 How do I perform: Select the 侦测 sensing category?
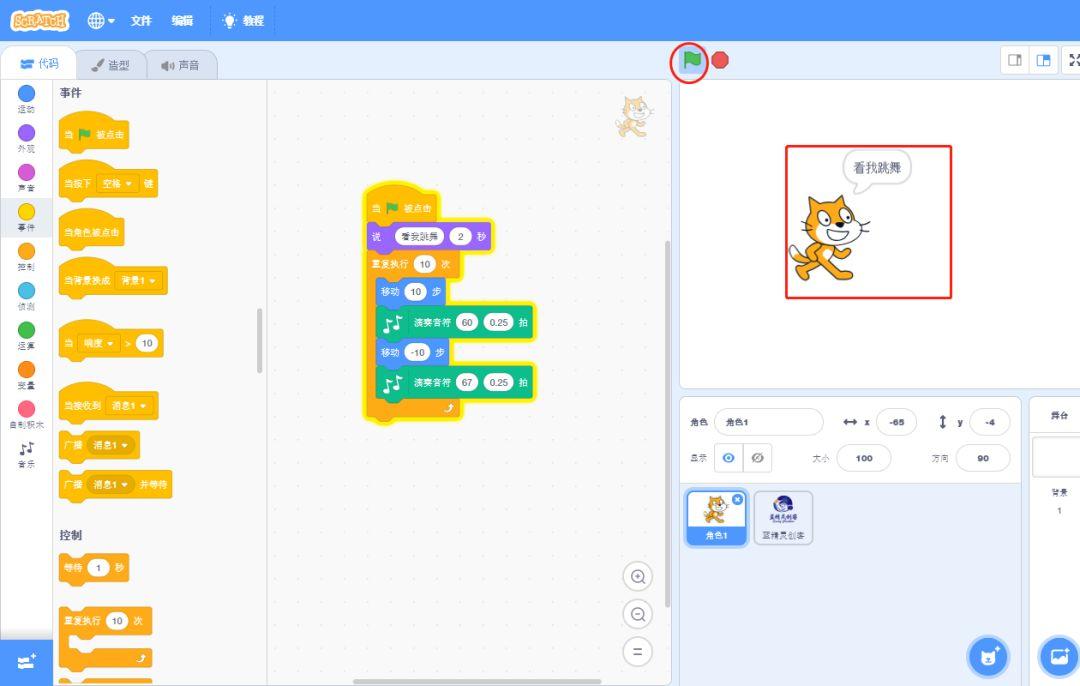tap(26, 295)
